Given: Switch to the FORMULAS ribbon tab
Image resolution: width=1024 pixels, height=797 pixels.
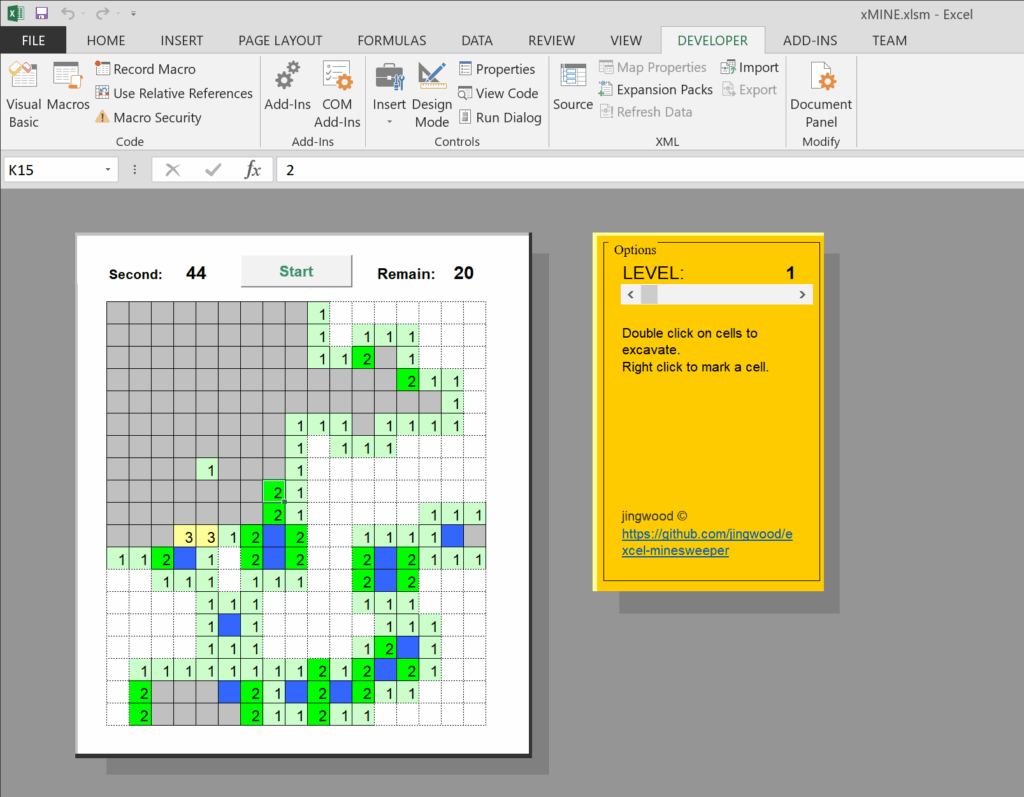Looking at the screenshot, I should [391, 40].
